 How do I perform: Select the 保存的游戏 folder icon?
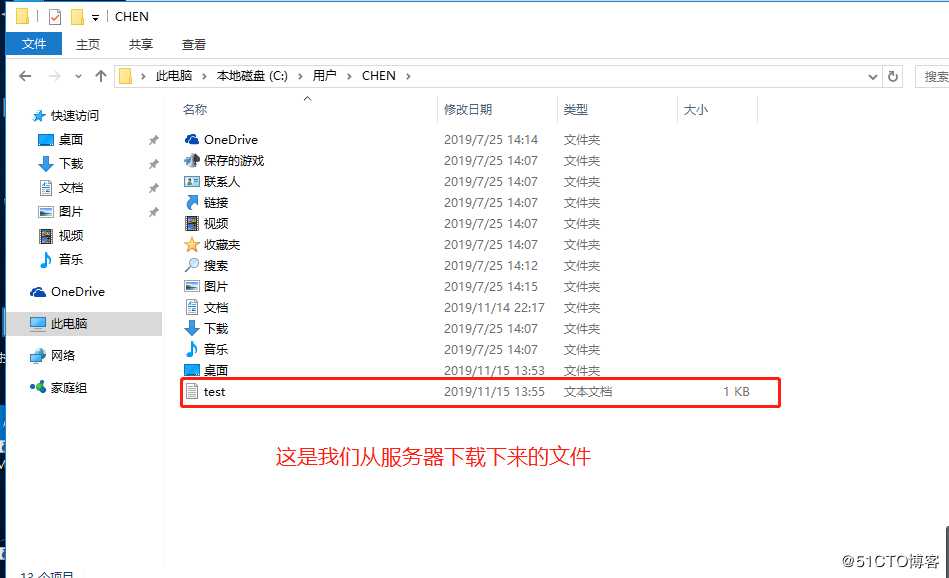[x=192, y=160]
